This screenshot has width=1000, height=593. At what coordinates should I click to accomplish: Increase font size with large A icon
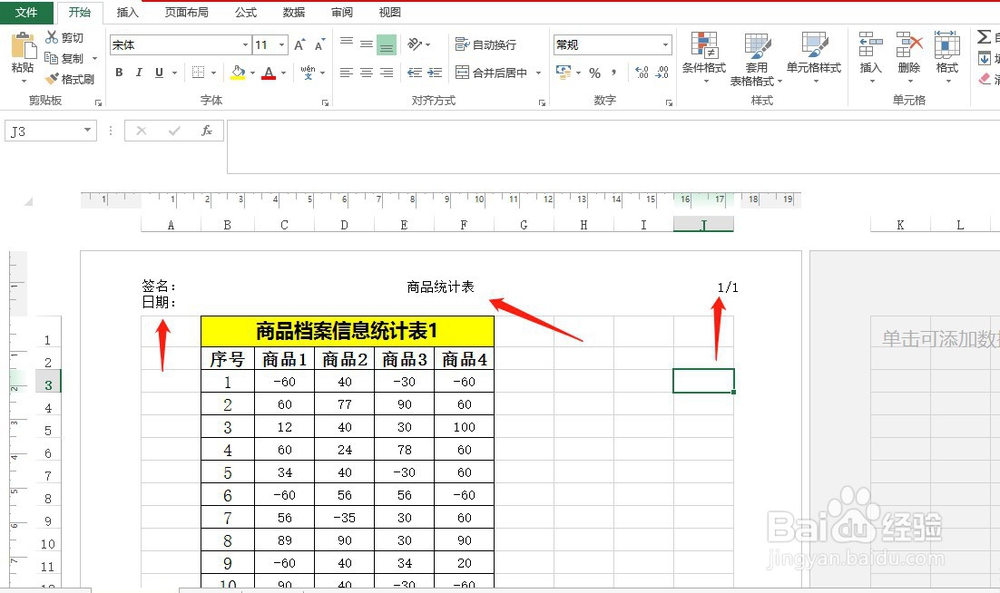tap(299, 45)
